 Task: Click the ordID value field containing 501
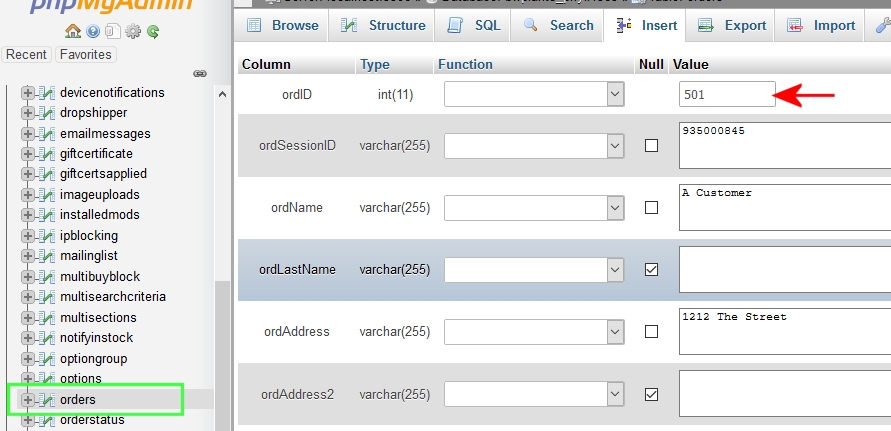pos(726,95)
